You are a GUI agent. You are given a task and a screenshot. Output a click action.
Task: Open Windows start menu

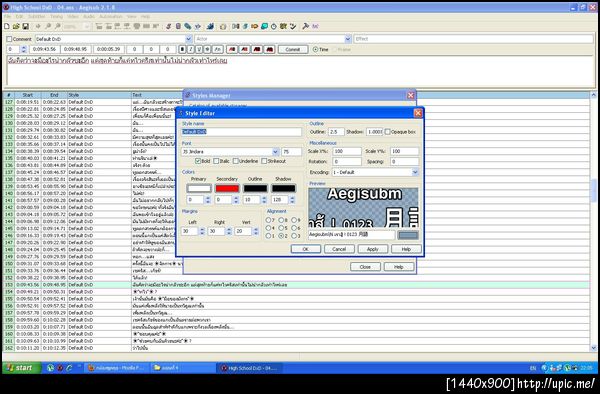(21, 368)
